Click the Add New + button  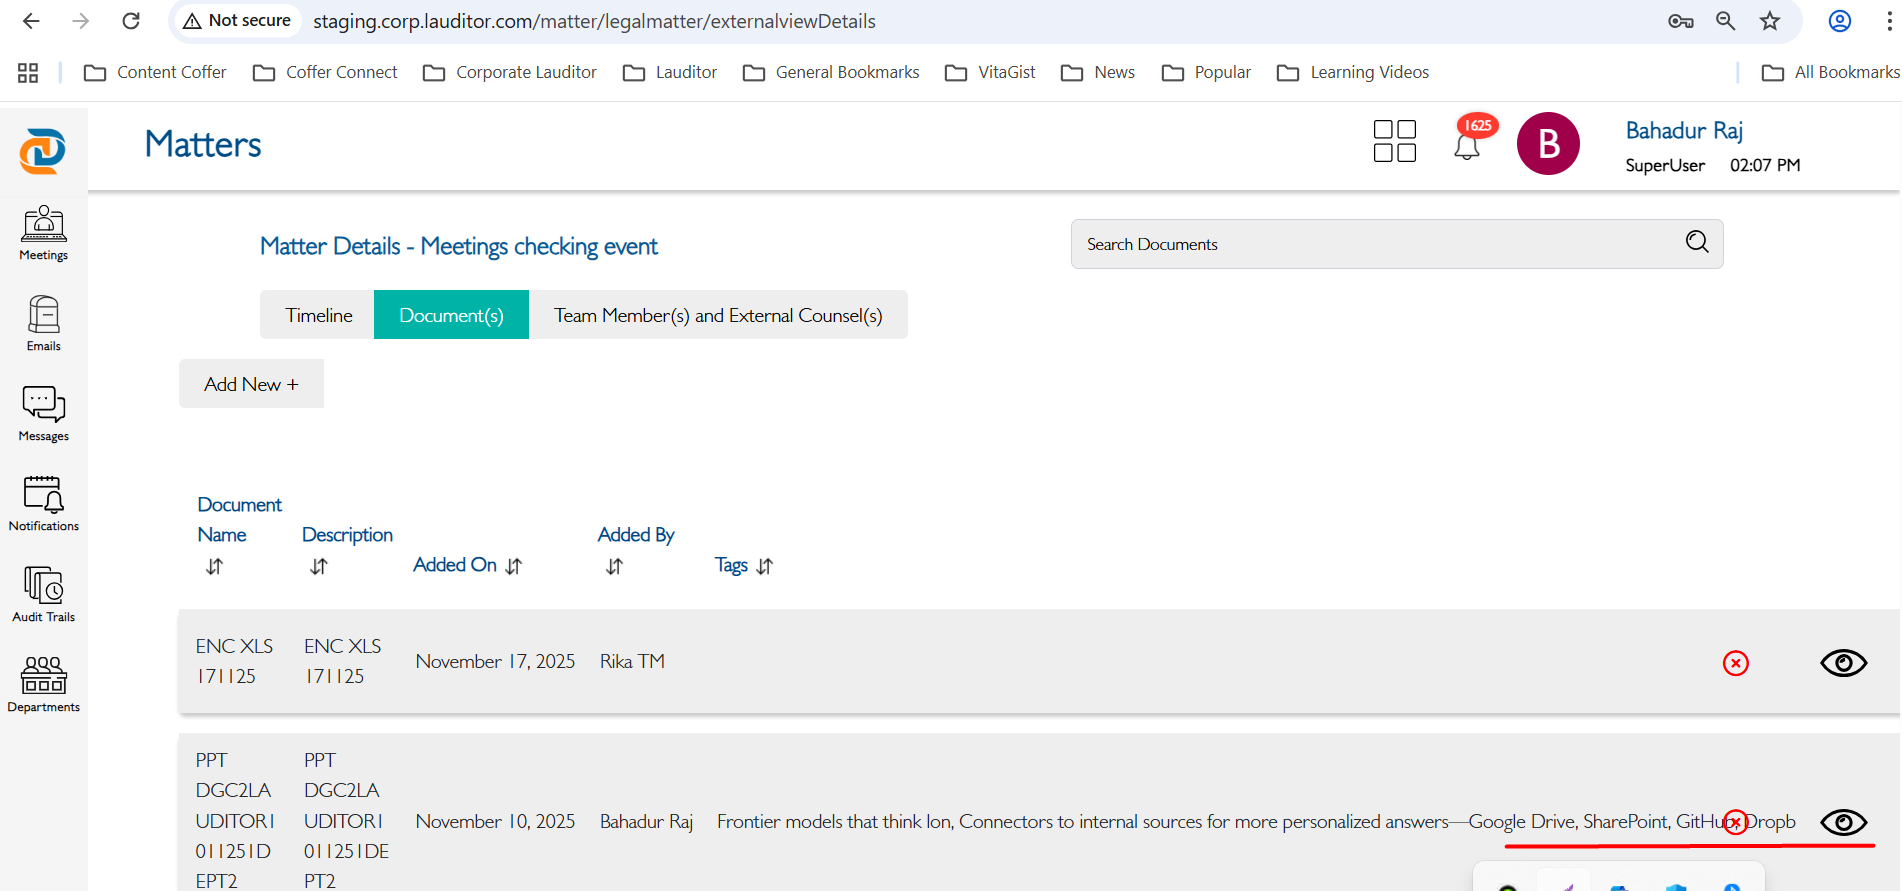(x=251, y=384)
